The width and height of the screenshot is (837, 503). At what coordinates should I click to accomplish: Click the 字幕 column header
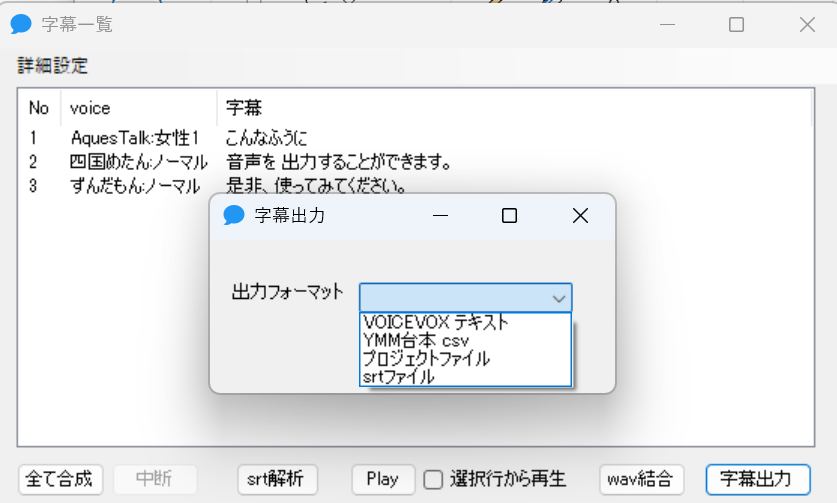pyautogui.click(x=515, y=108)
